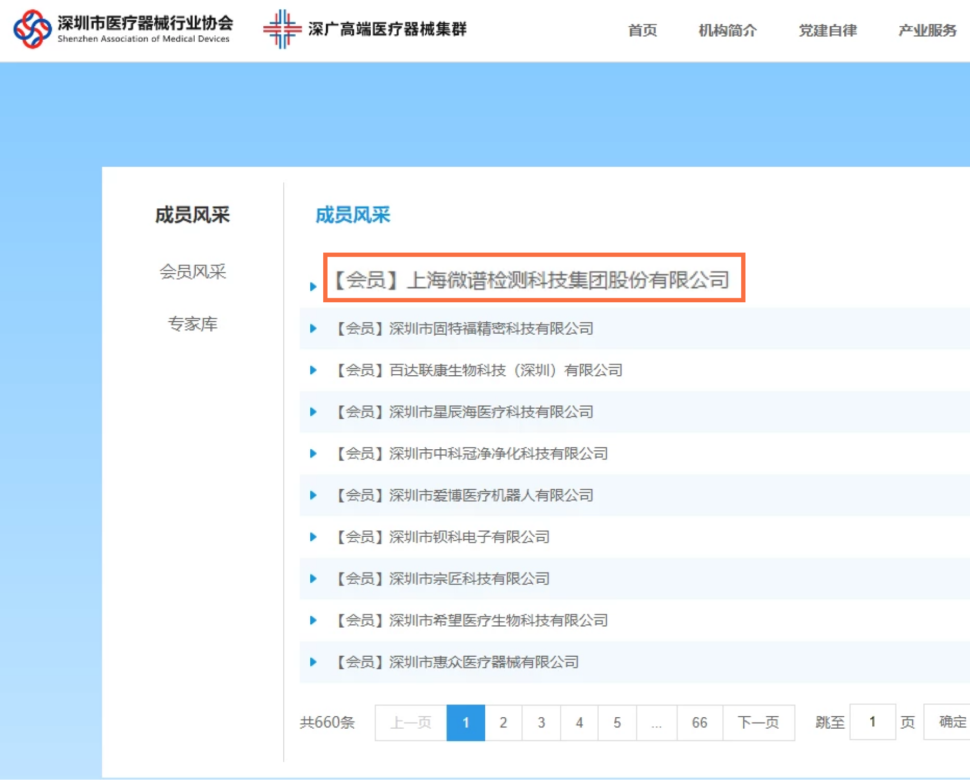The image size is (970, 783).
Task: Click the 下一页 next page button
Action: [758, 722]
